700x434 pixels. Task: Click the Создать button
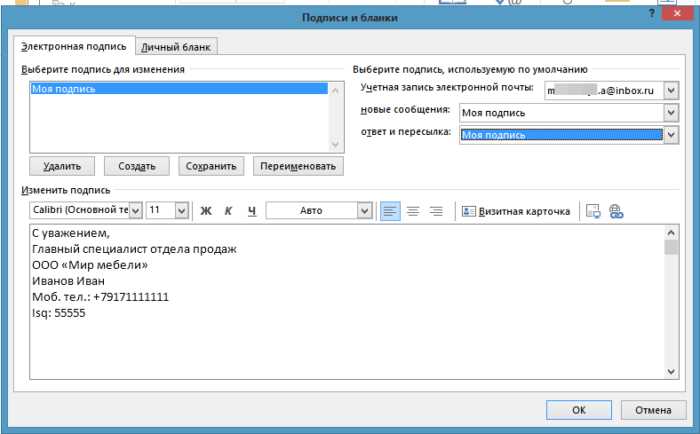pyautogui.click(x=137, y=166)
